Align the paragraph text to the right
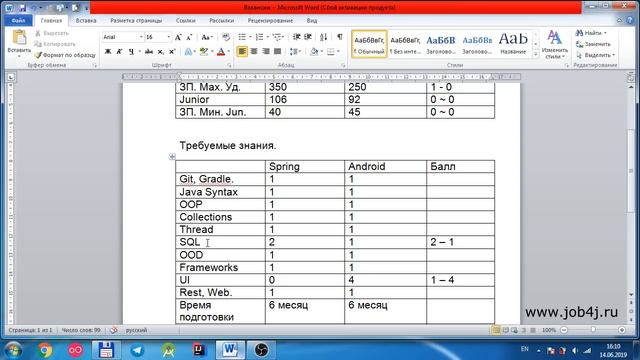This screenshot has height=360, width=640. 266,51
